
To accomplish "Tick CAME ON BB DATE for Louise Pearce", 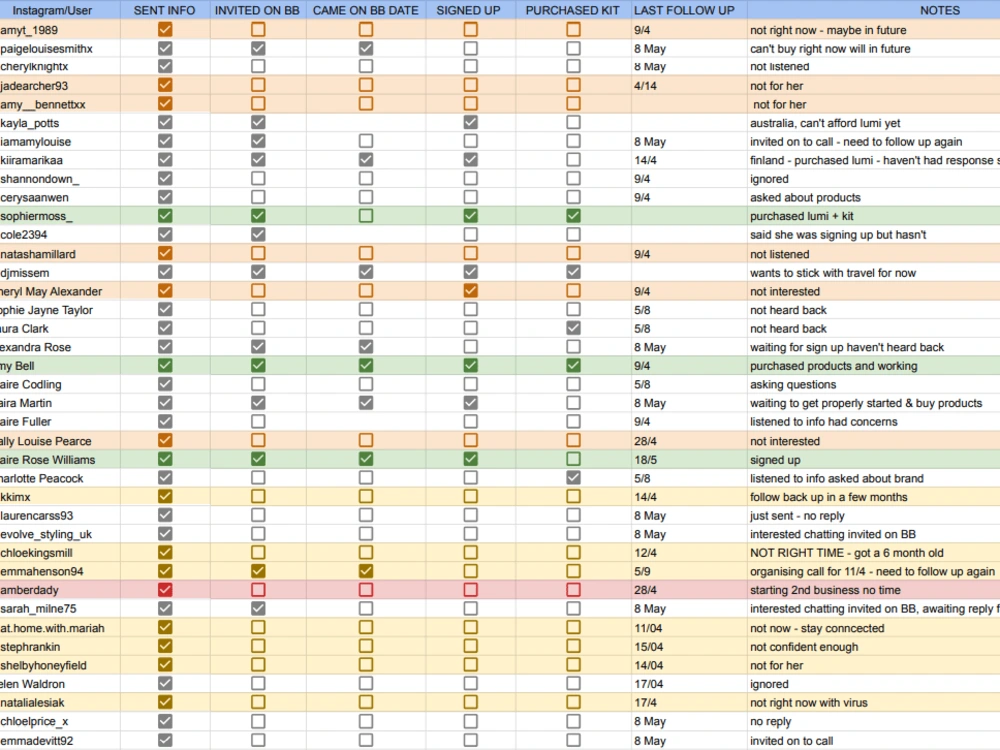I will [365, 440].
